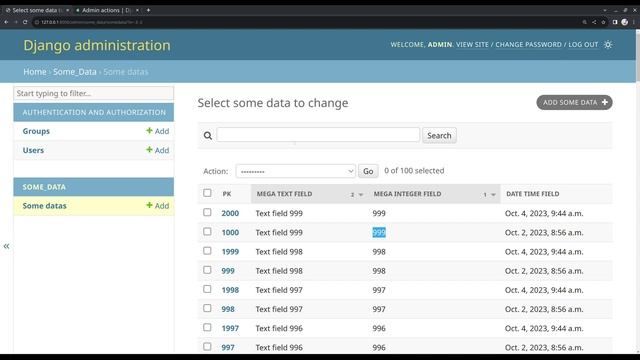Check the row with PK 2000

[207, 212]
